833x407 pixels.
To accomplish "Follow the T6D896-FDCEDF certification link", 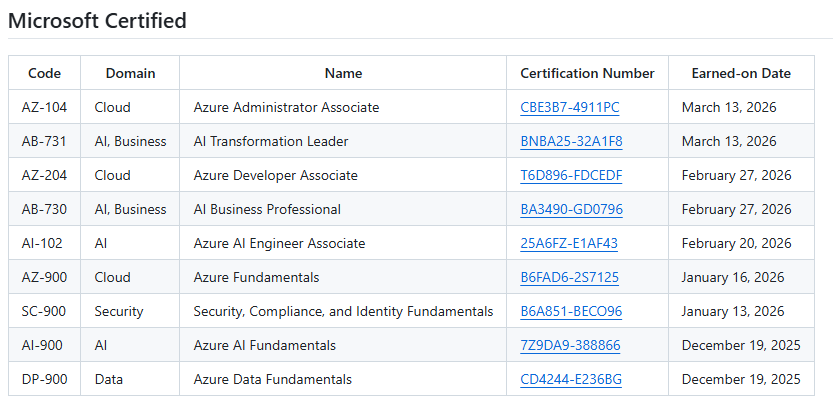I will [x=571, y=175].
